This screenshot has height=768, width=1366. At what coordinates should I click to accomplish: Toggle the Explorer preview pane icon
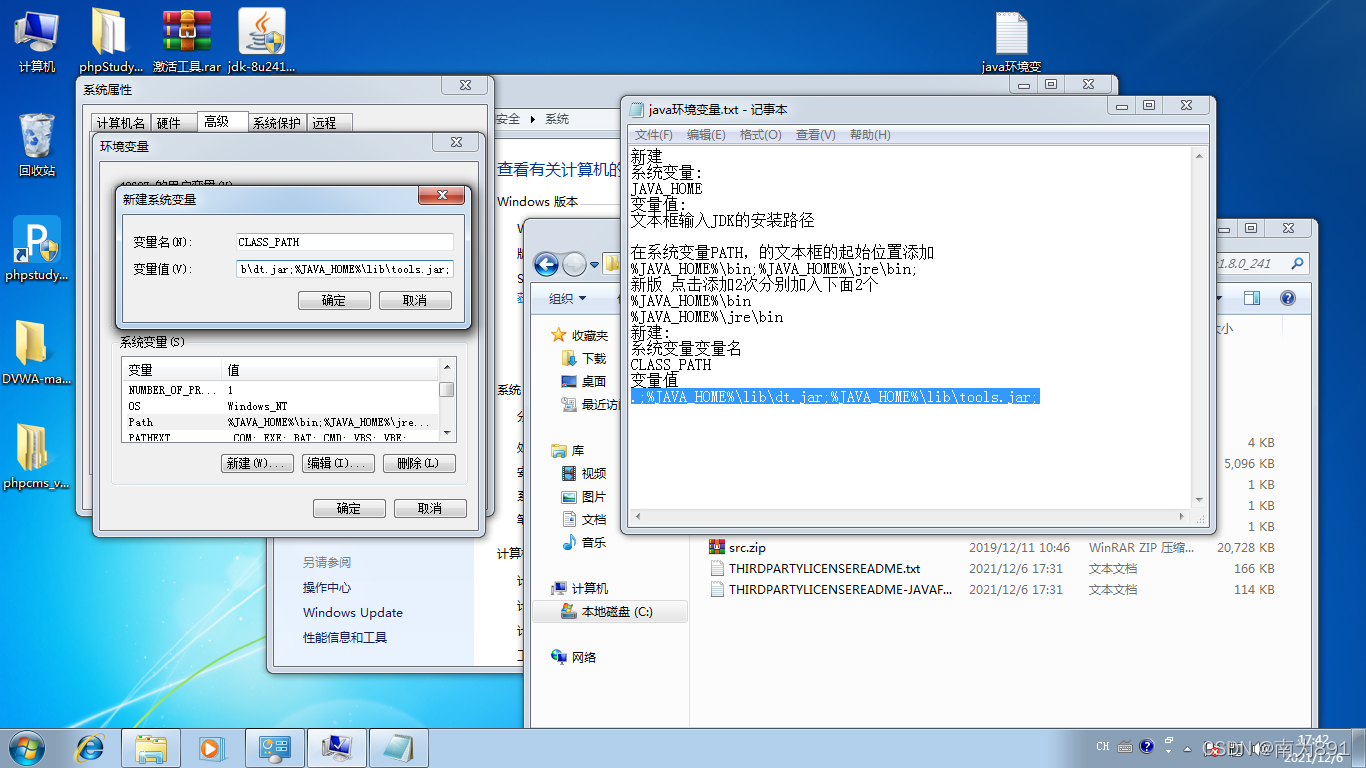1252,298
